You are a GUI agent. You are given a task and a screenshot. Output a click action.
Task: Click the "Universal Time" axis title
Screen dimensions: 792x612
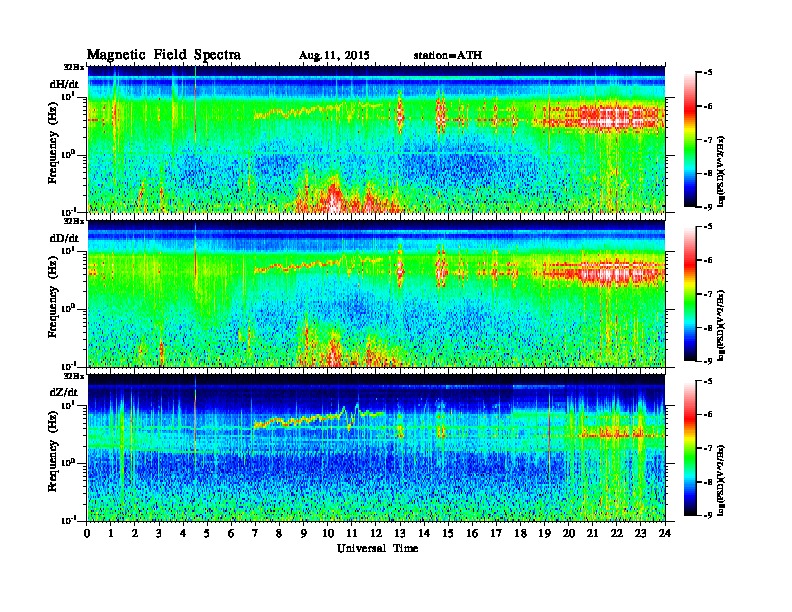click(x=377, y=548)
